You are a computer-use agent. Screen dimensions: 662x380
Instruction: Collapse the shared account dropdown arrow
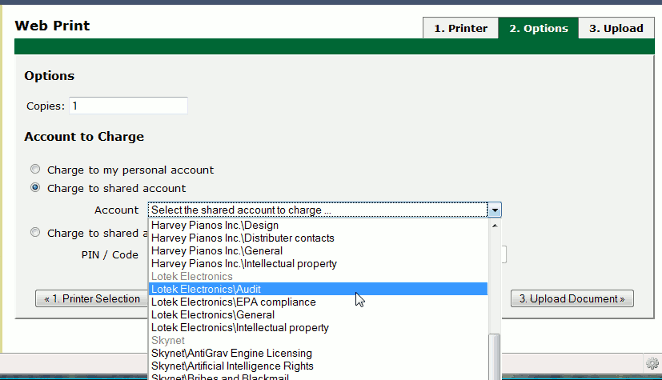click(x=494, y=210)
